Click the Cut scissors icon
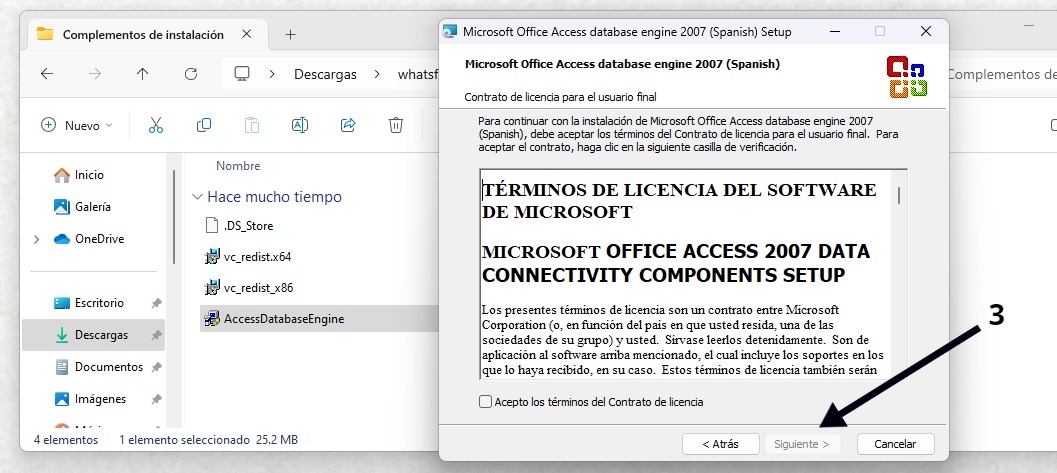 (x=156, y=125)
